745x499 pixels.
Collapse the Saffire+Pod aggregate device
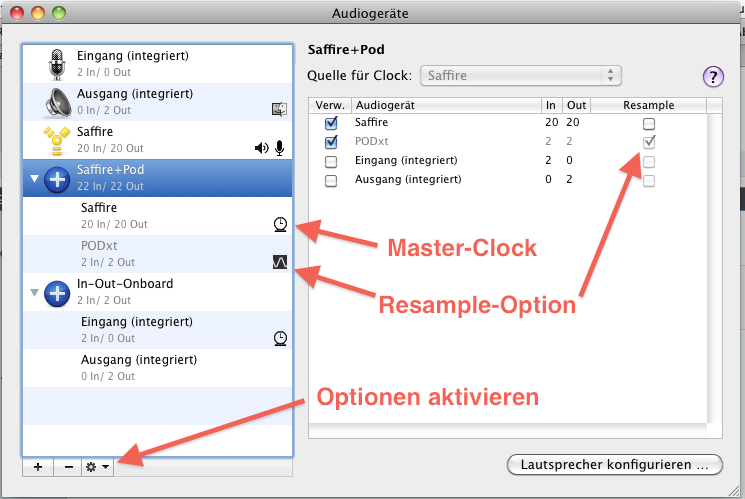coord(36,178)
